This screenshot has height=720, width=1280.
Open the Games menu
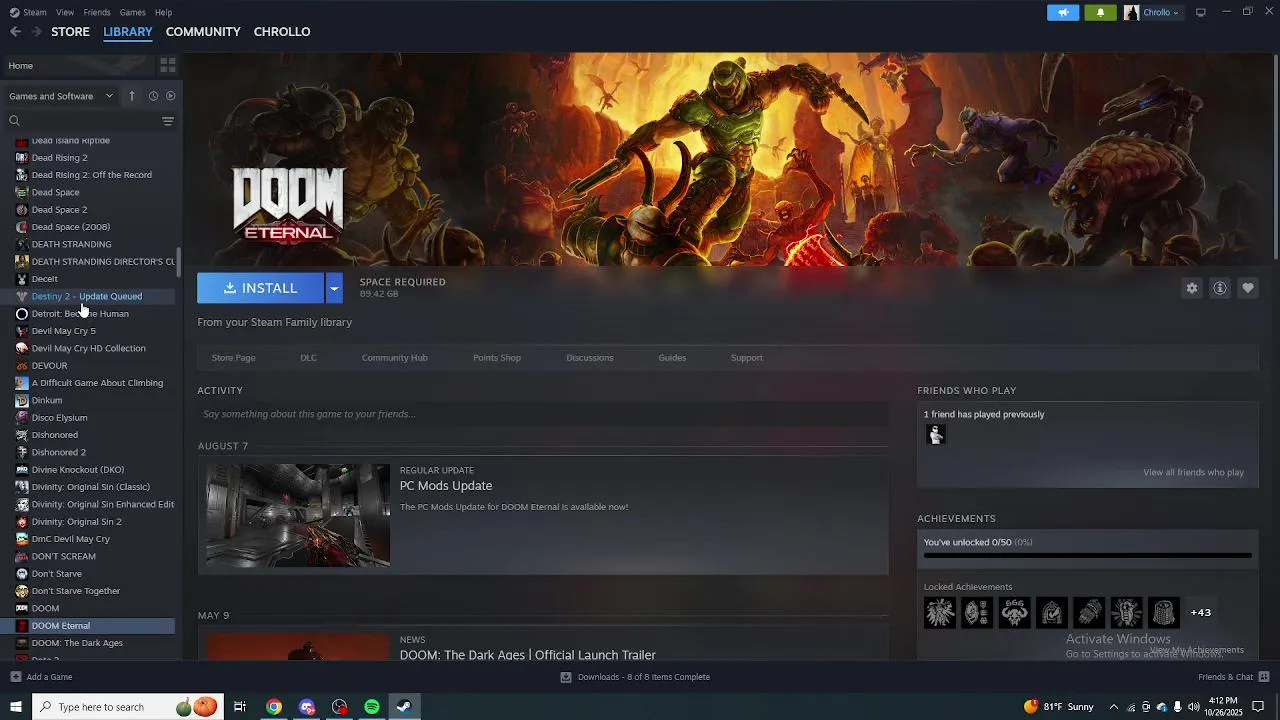pyautogui.click(x=132, y=12)
